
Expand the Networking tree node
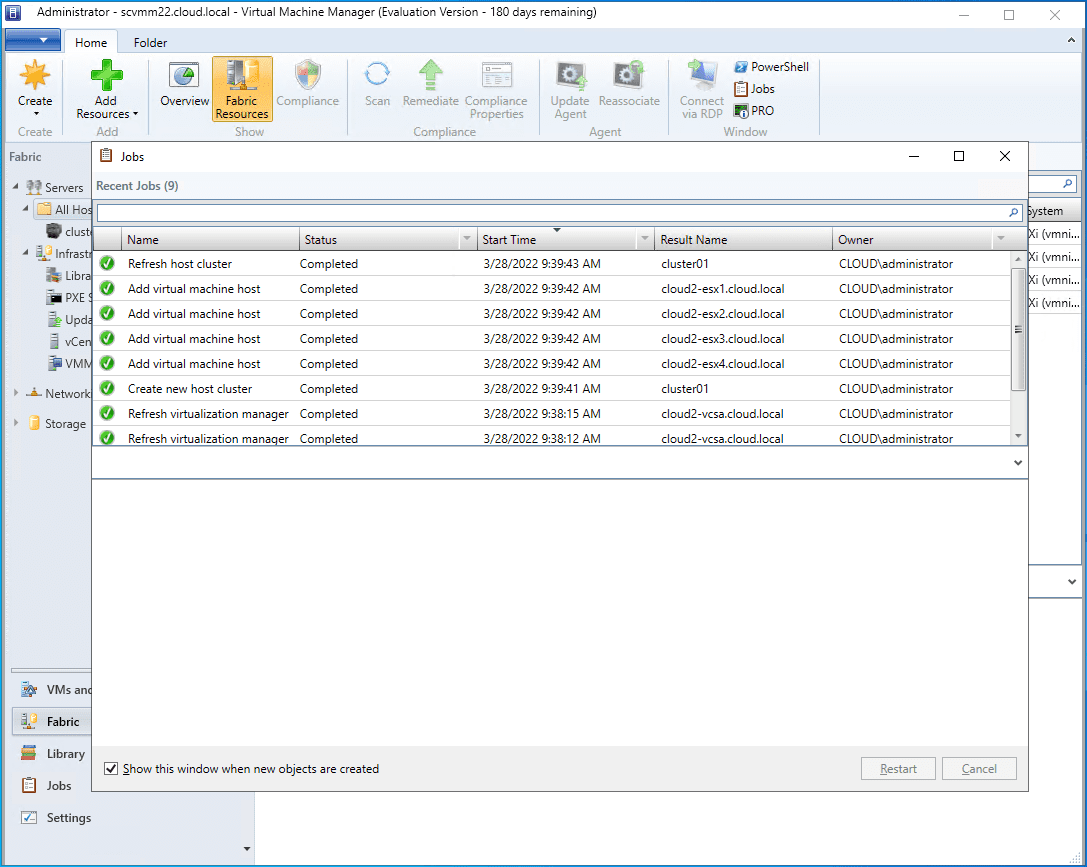coord(15,392)
